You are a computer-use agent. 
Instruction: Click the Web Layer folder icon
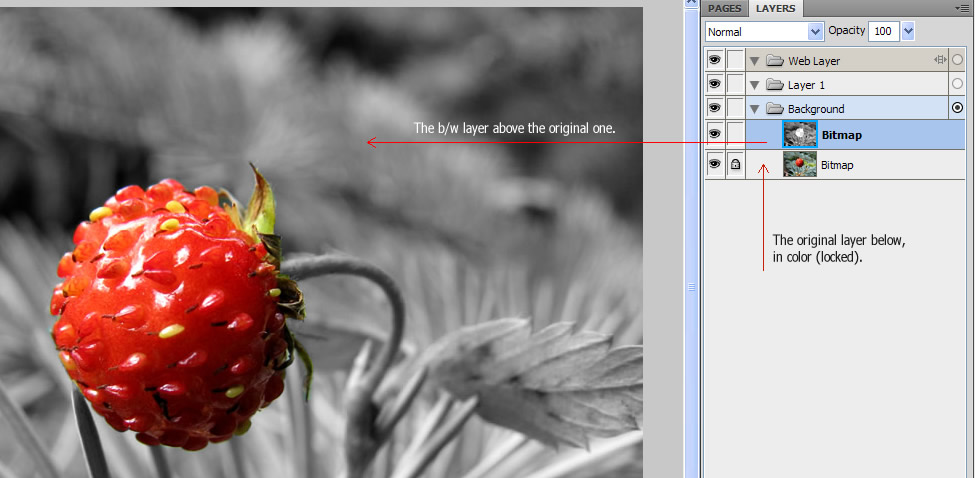tap(774, 60)
